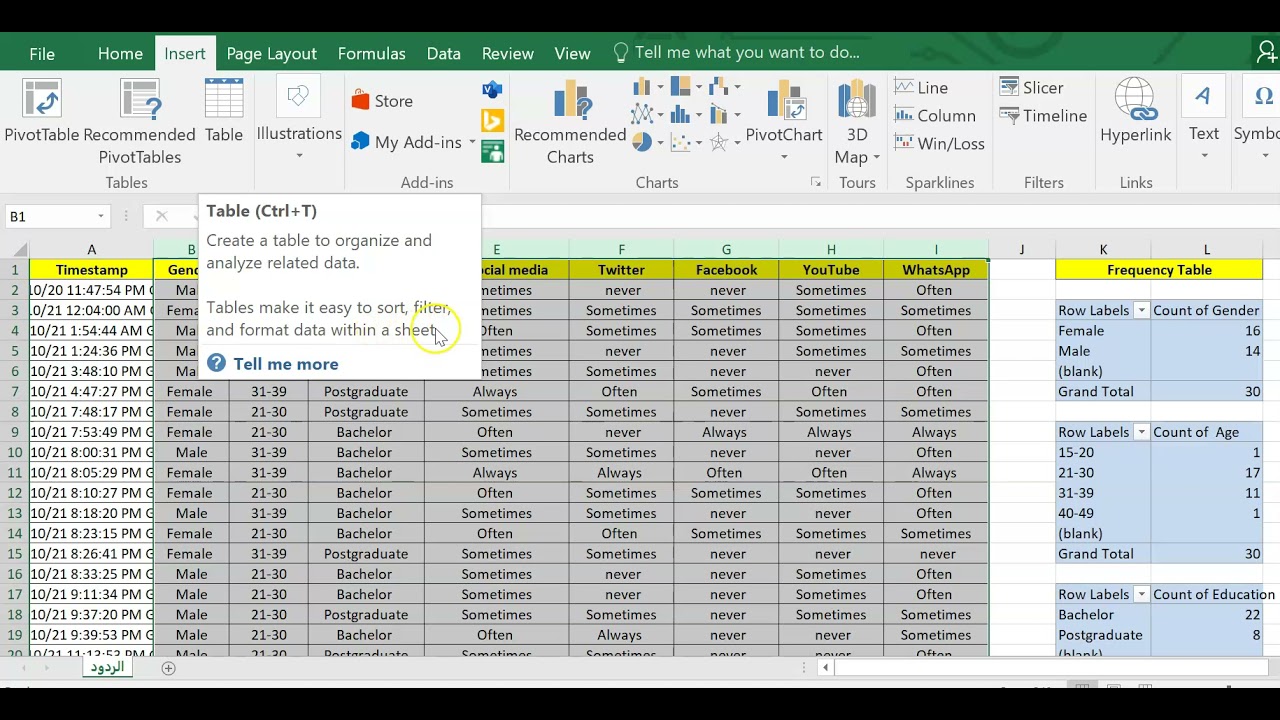This screenshot has width=1280, height=720.
Task: Select the YouTube header cell
Action: [x=831, y=270]
